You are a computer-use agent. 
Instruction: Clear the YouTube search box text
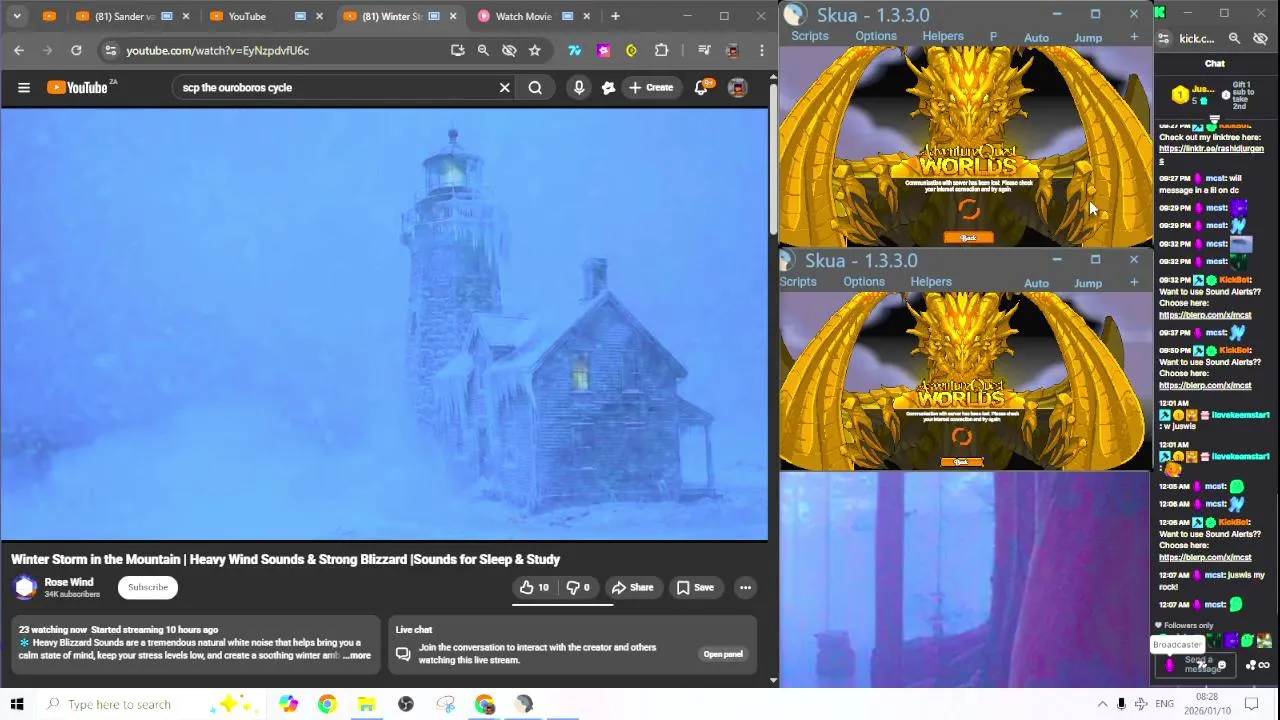[505, 88]
